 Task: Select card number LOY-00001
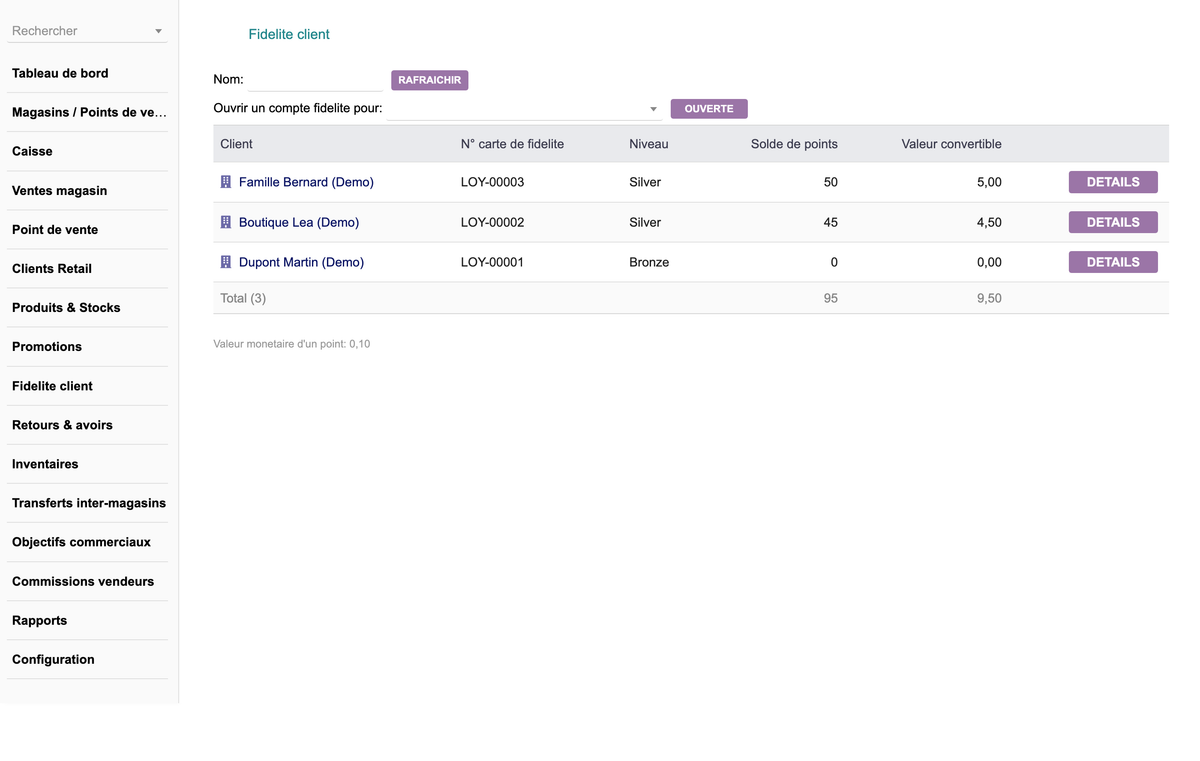(492, 262)
